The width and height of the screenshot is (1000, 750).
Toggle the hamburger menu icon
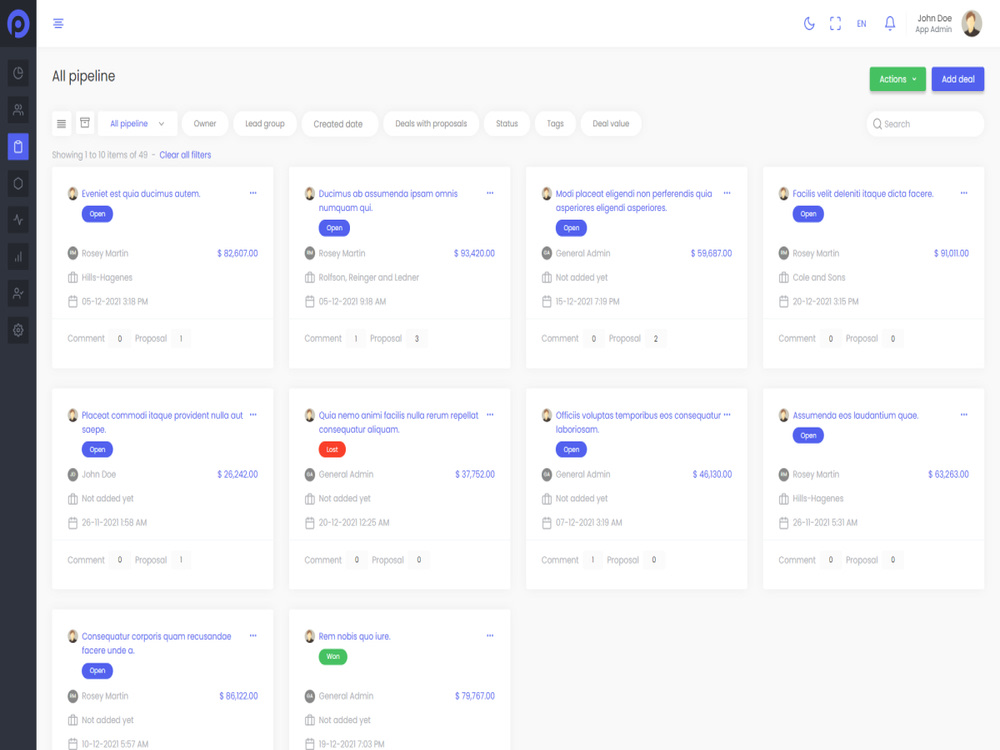coord(58,24)
